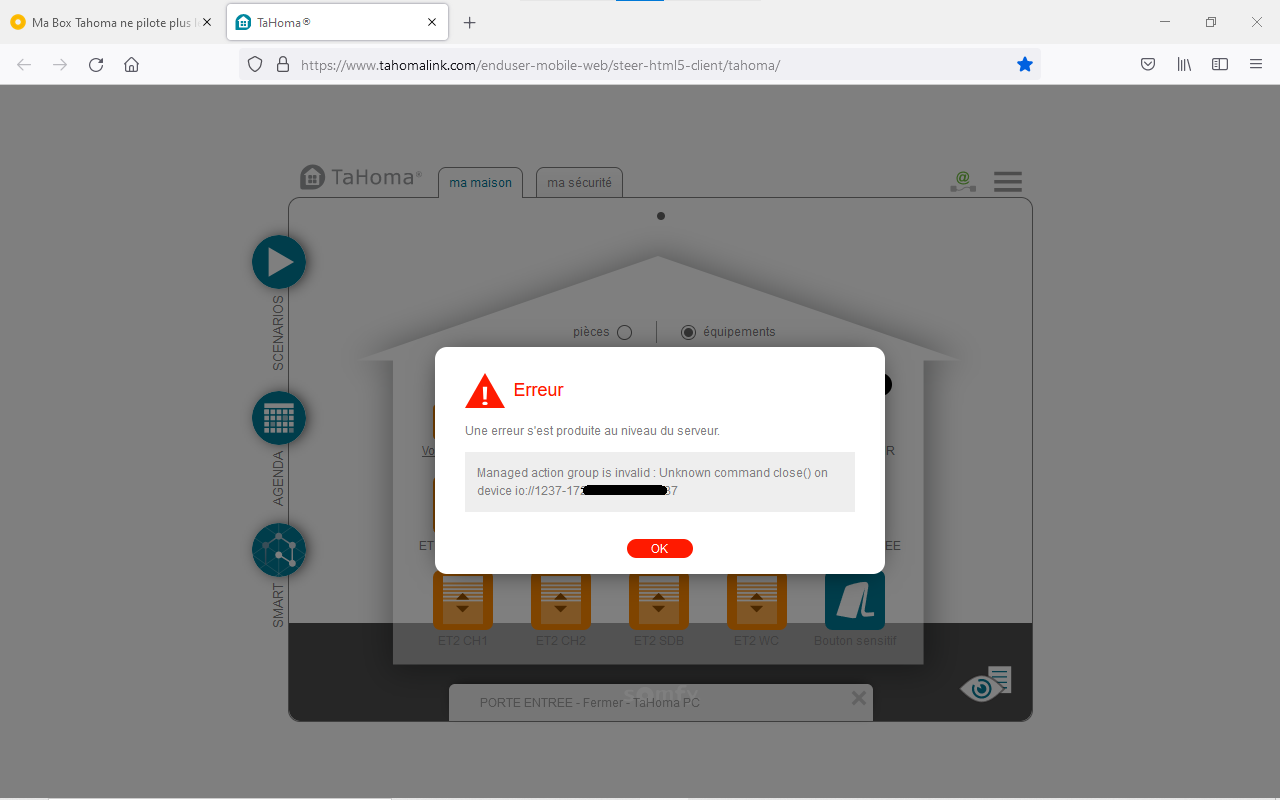1280x800 pixels.
Task: Click the Erreur dialog title
Action: point(539,390)
